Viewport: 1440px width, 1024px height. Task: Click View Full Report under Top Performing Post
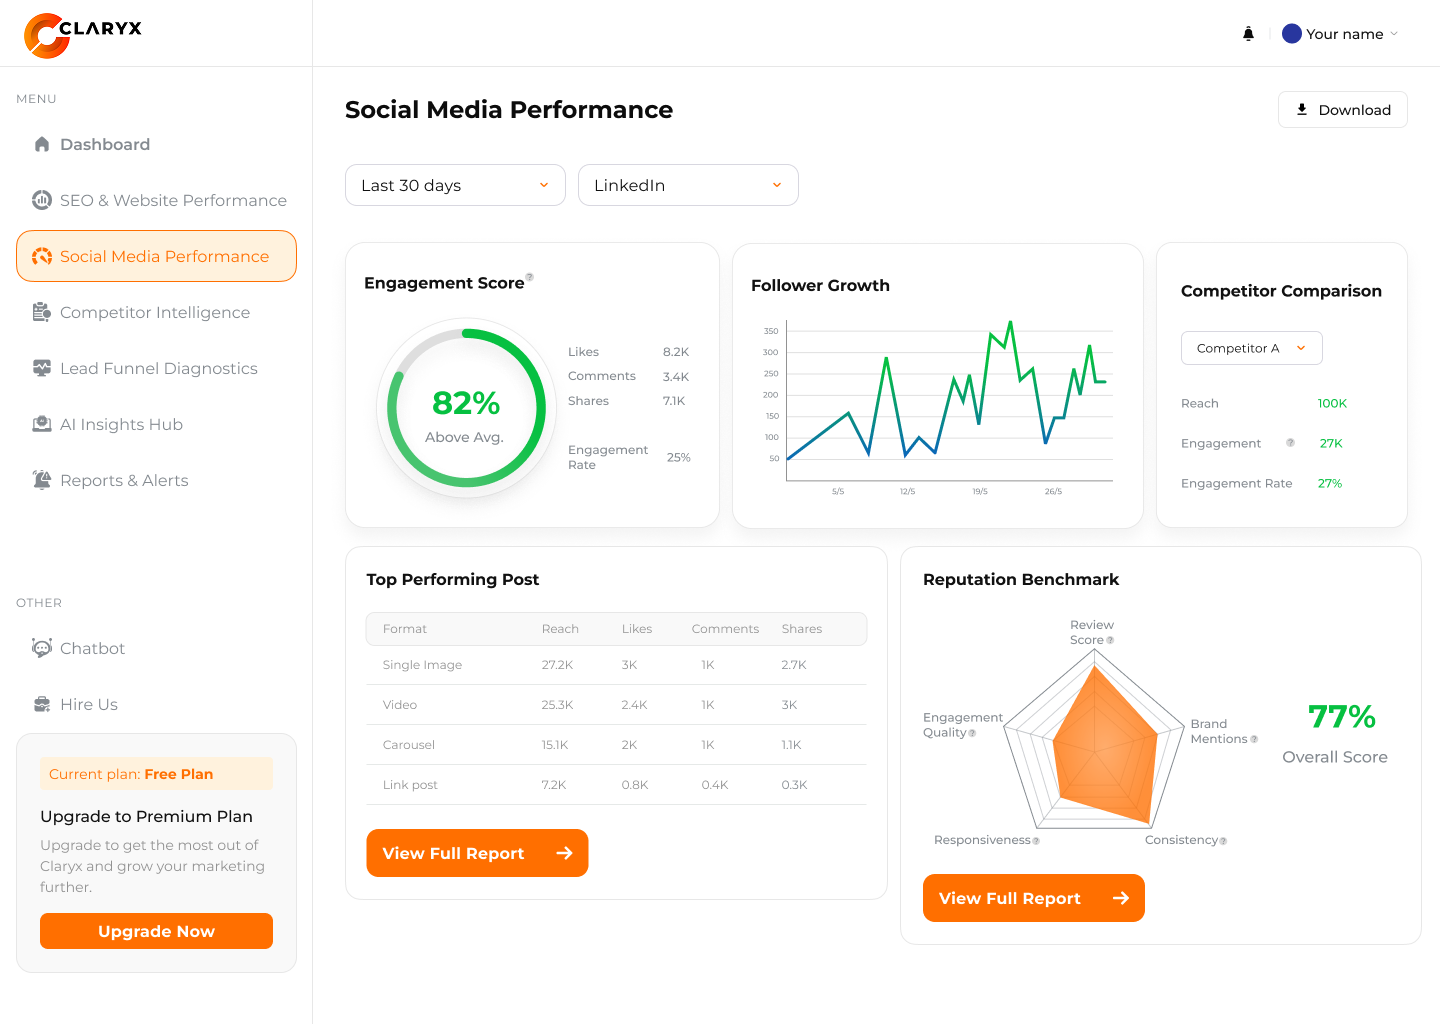click(477, 853)
